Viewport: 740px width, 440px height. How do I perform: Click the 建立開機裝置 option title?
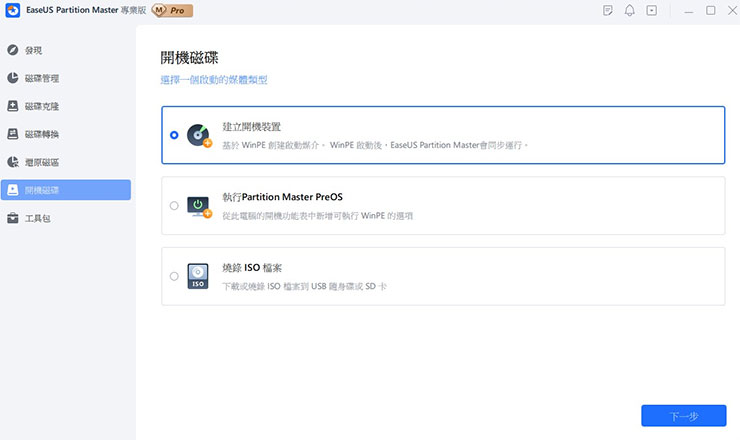[x=252, y=127]
